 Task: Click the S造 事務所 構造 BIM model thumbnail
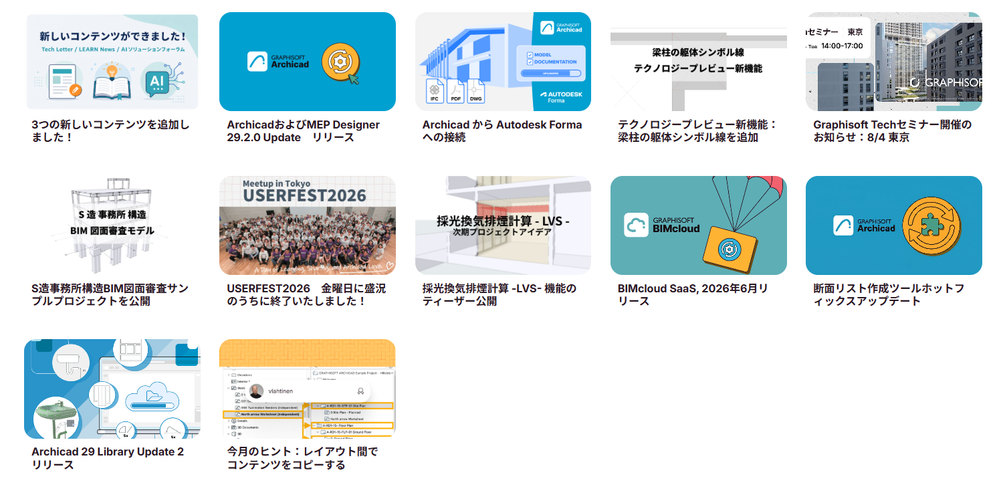pyautogui.click(x=112, y=226)
